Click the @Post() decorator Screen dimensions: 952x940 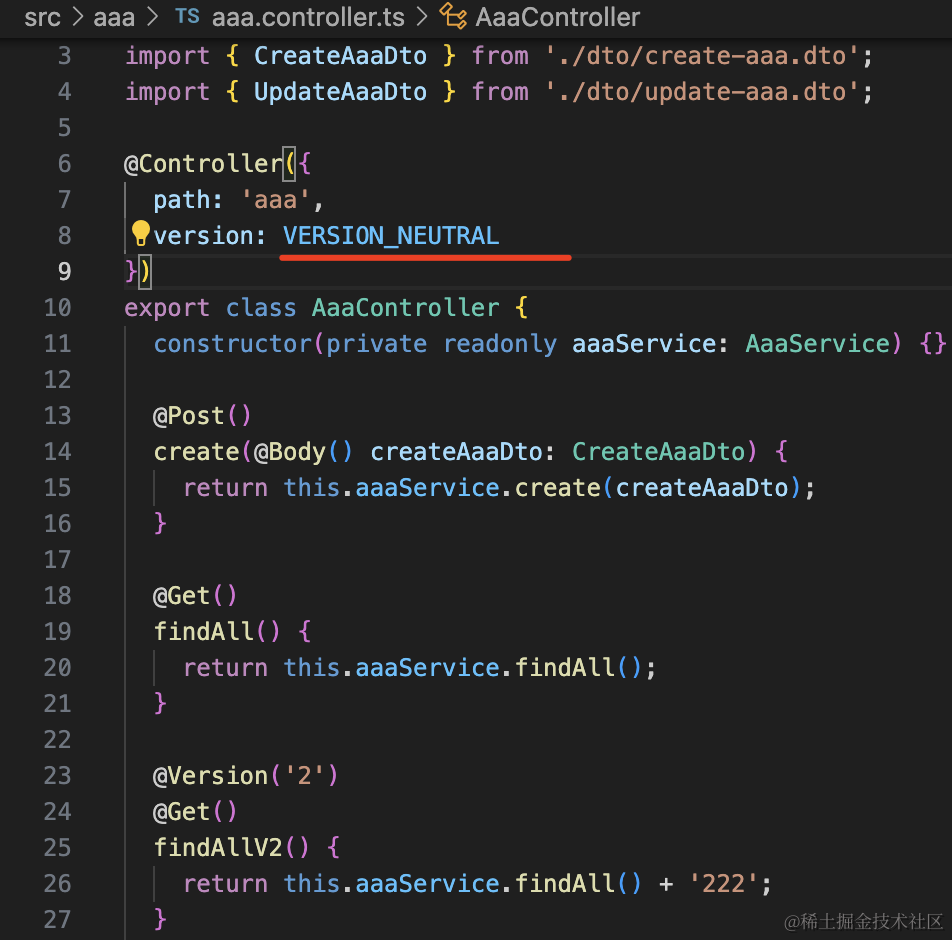coord(202,416)
